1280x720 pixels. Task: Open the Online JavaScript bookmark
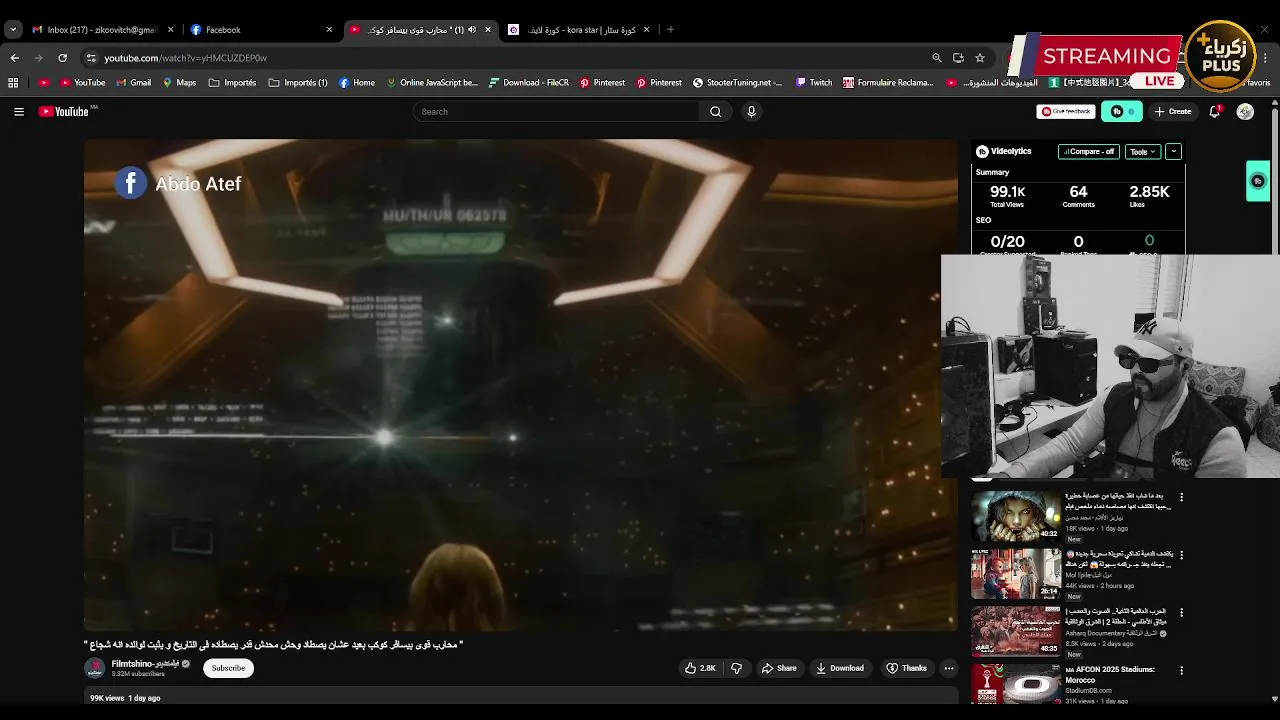pyautogui.click(x=432, y=83)
